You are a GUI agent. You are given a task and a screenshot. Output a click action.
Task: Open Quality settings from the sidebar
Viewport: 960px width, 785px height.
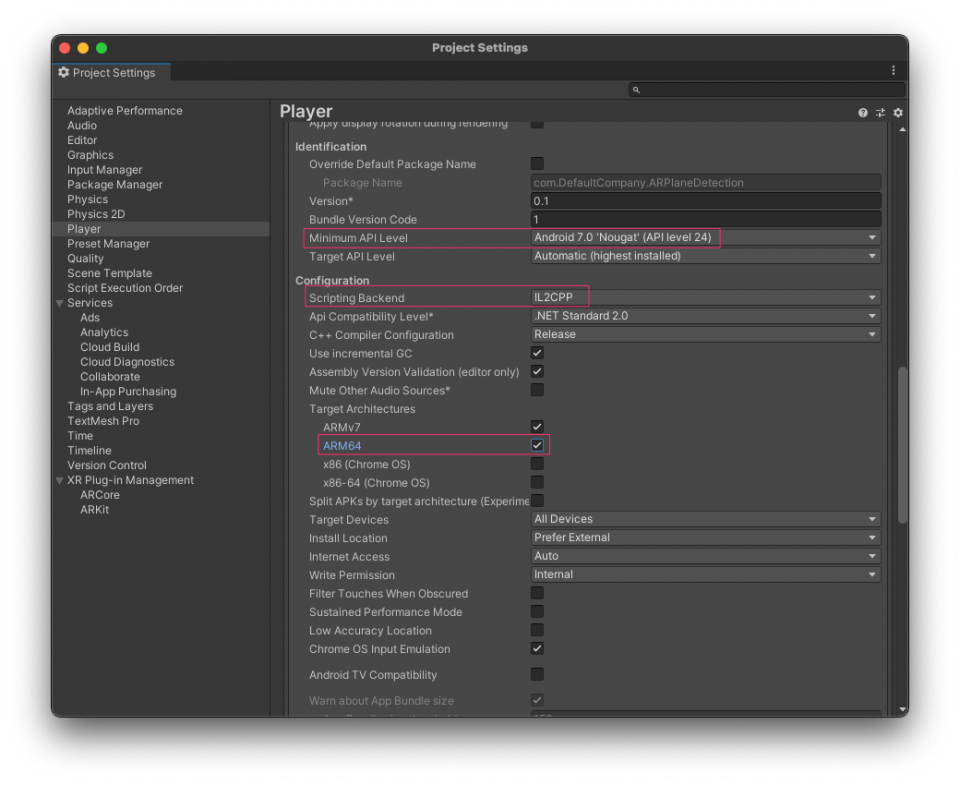click(x=85, y=258)
